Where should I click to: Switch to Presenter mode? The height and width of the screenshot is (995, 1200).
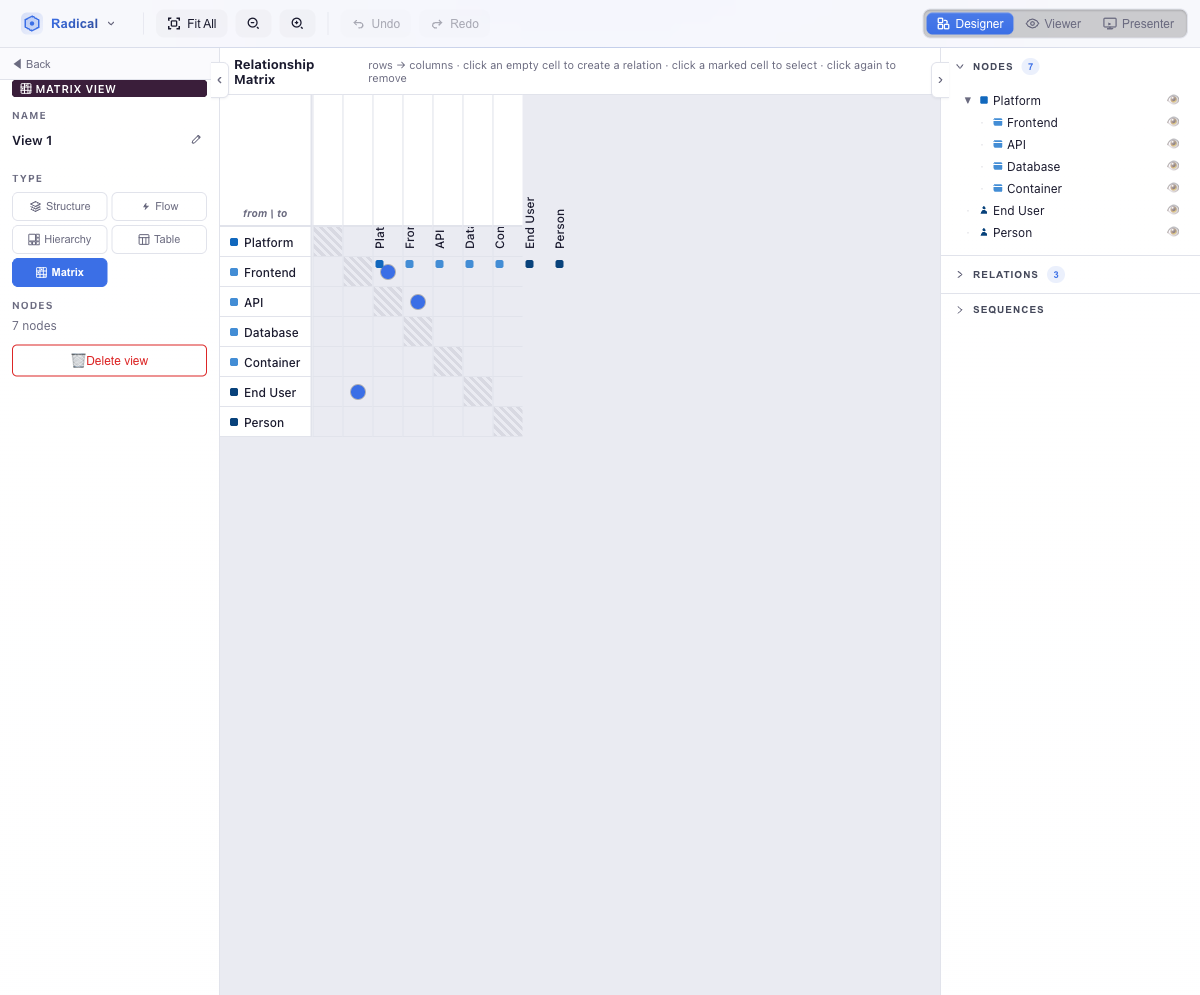click(x=1138, y=23)
